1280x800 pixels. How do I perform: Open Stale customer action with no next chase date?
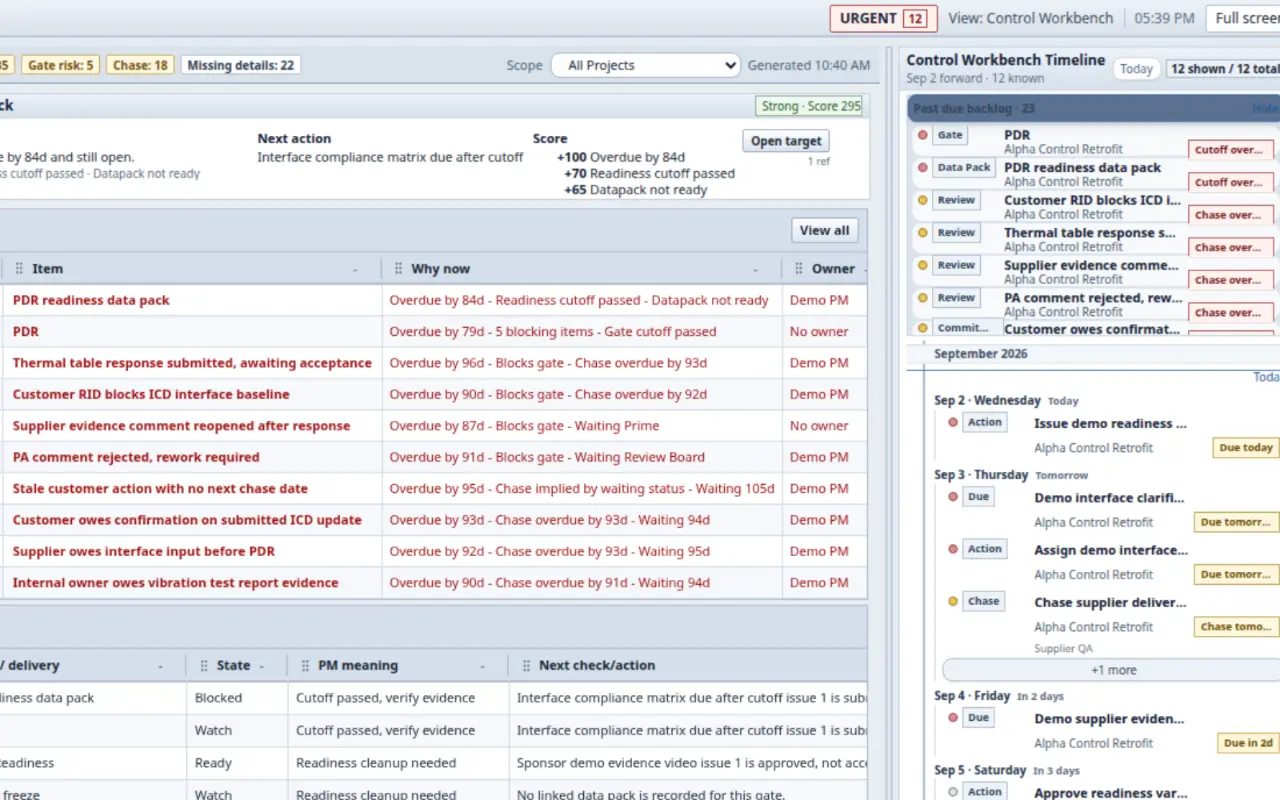(x=160, y=489)
